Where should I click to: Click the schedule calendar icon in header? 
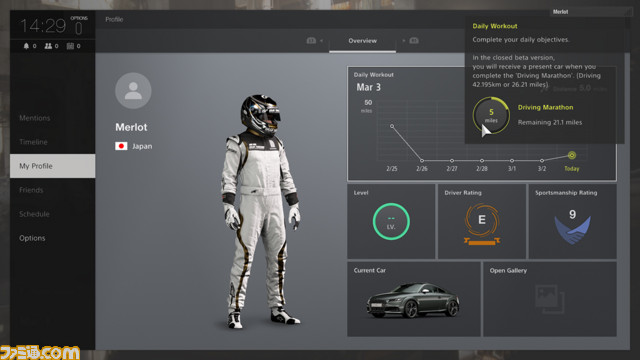click(x=70, y=46)
